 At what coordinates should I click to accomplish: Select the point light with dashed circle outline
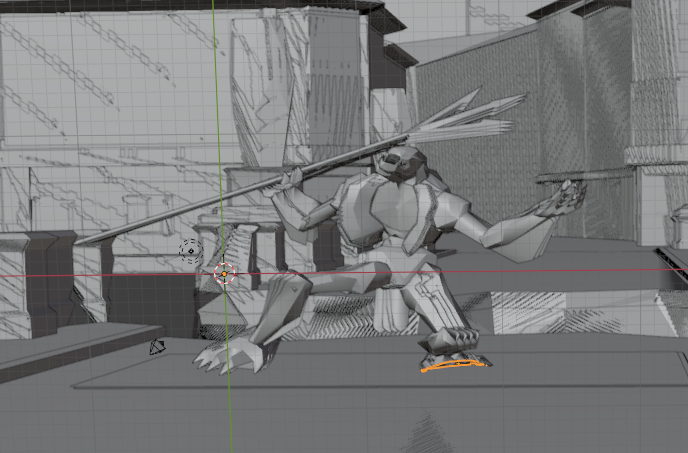click(191, 252)
